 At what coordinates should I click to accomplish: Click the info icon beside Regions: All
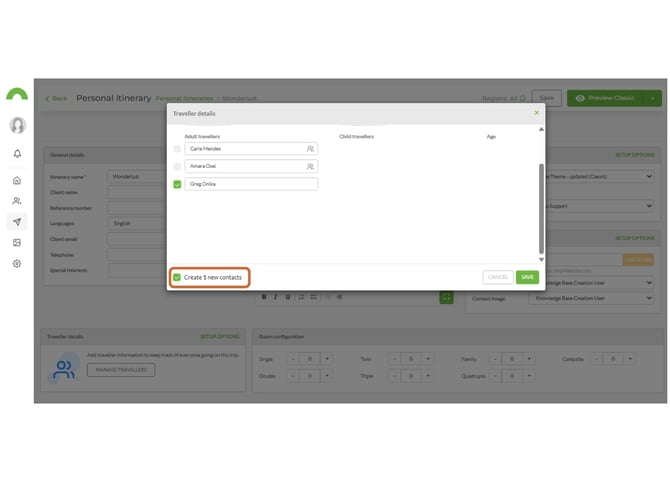tap(522, 98)
